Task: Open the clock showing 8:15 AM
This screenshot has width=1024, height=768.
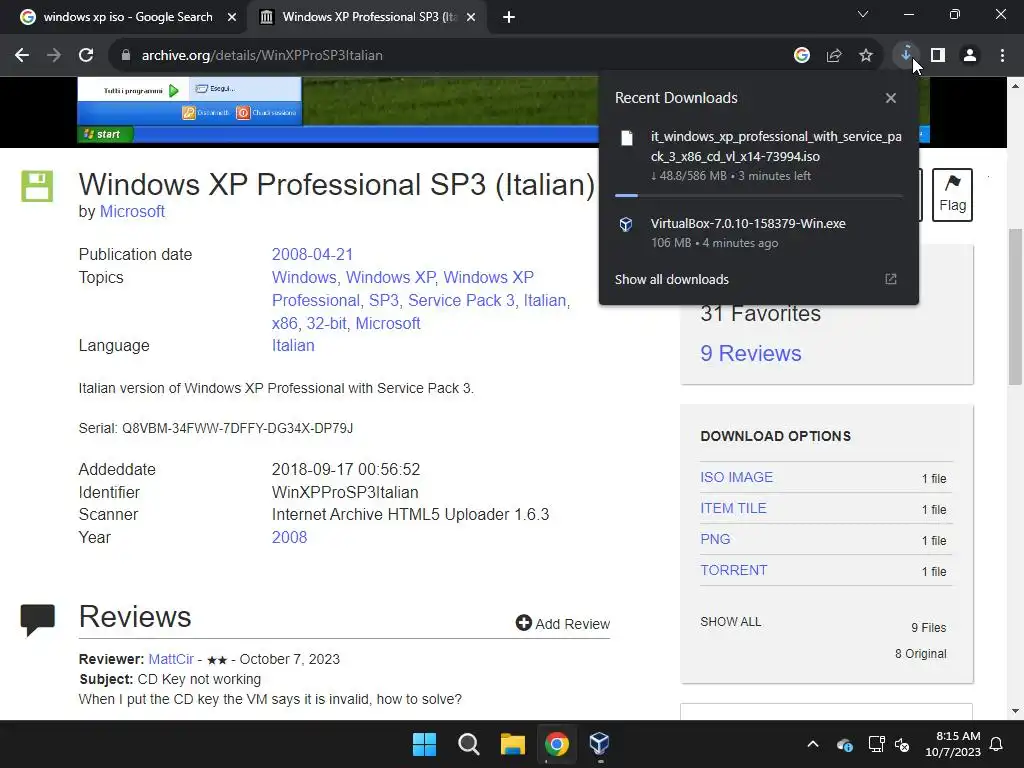Action: coord(953,744)
